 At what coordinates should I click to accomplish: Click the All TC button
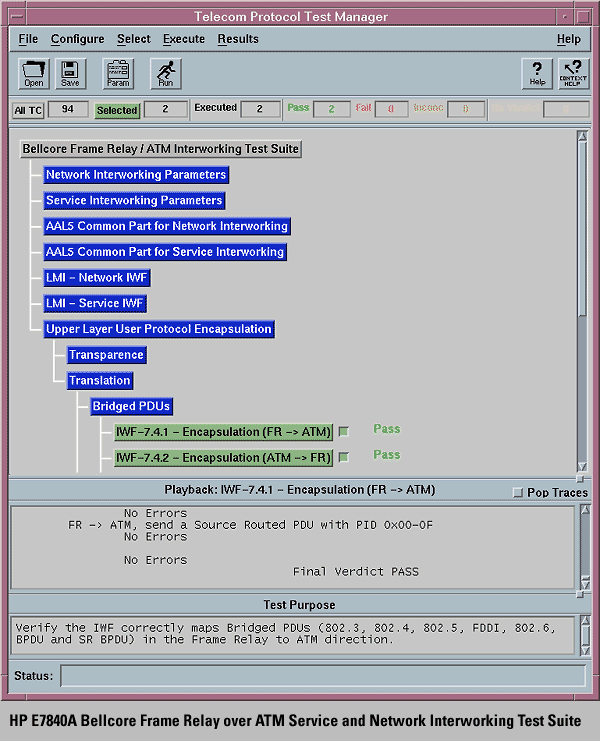pyautogui.click(x=27, y=110)
